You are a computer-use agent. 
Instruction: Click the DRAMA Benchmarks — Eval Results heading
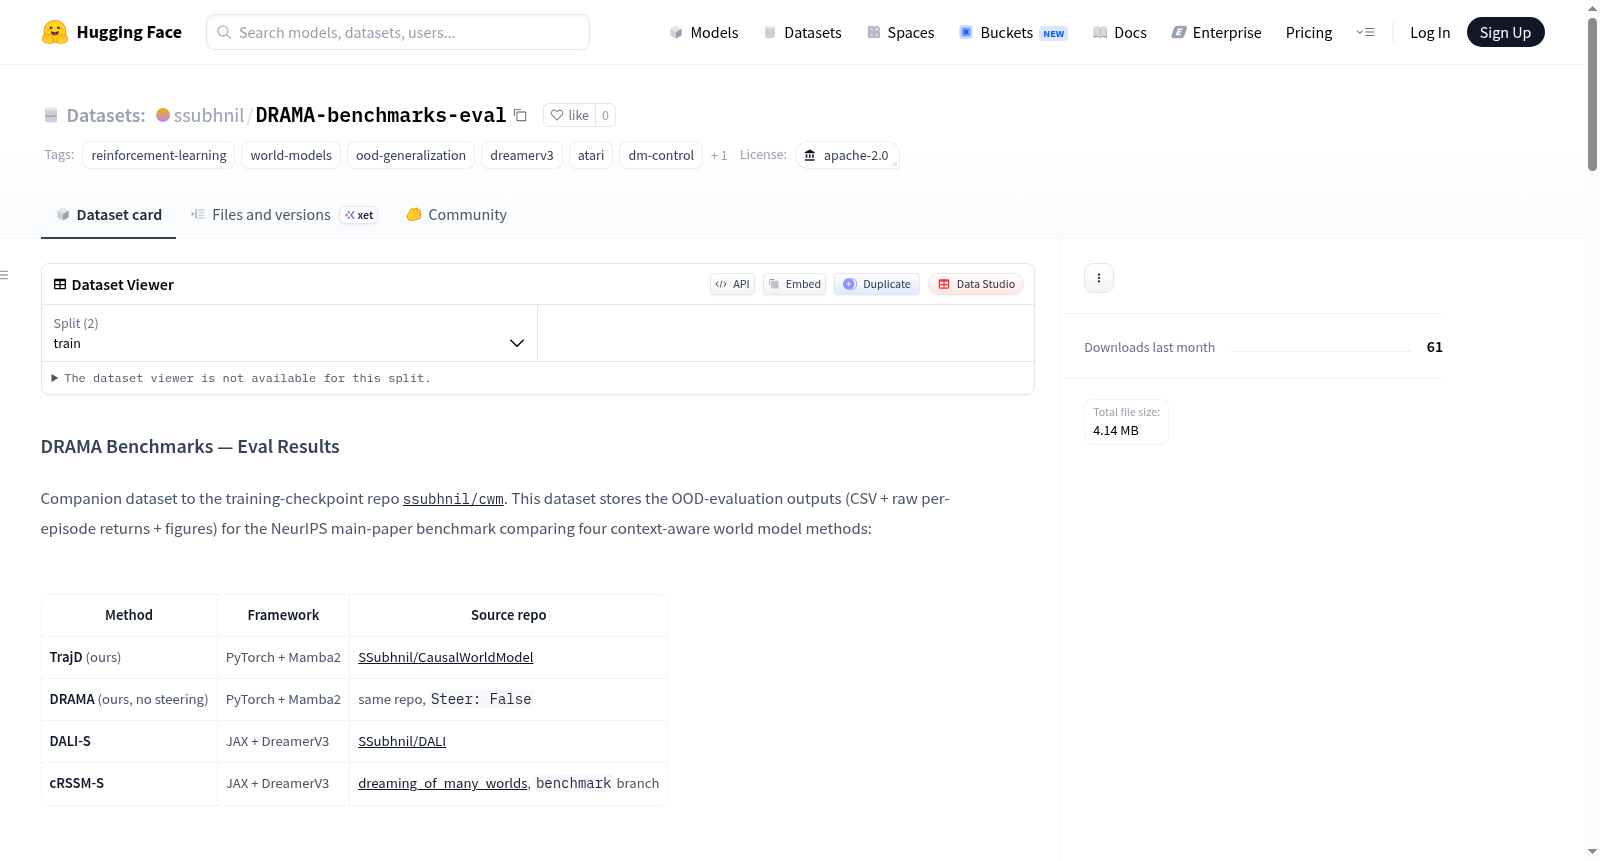pyautogui.click(x=190, y=447)
